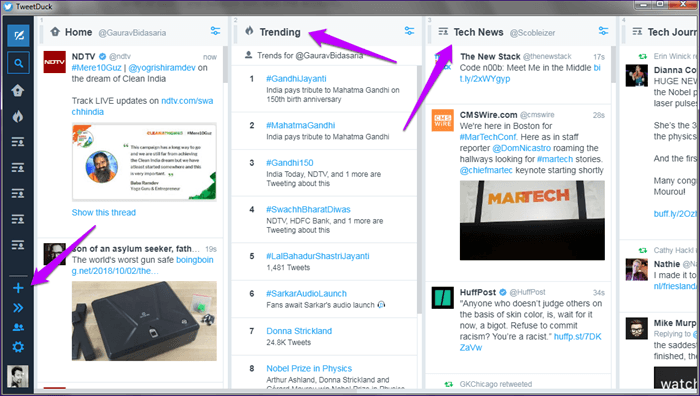700x396 pixels.
Task: Click the Trending column scrollbar
Action: coord(419,190)
